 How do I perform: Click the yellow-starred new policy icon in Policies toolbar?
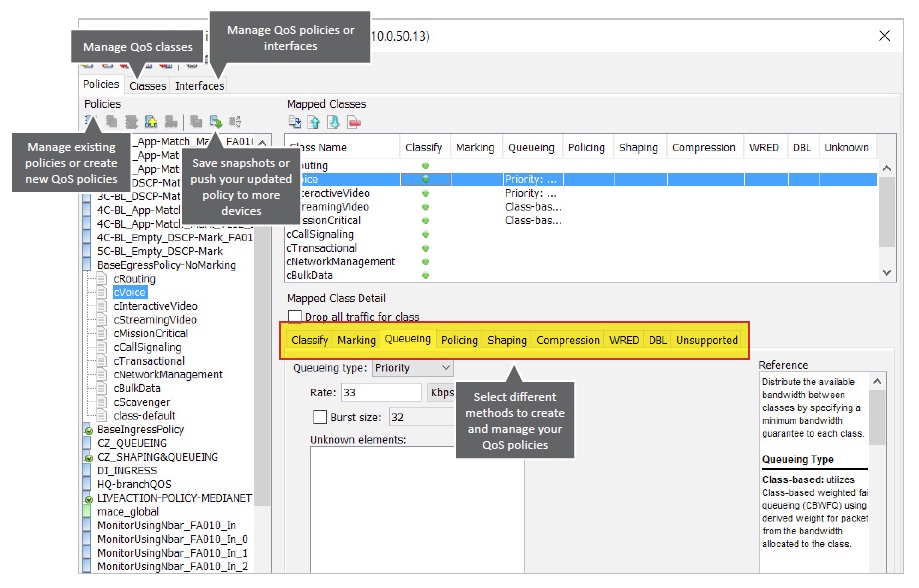[x=151, y=122]
